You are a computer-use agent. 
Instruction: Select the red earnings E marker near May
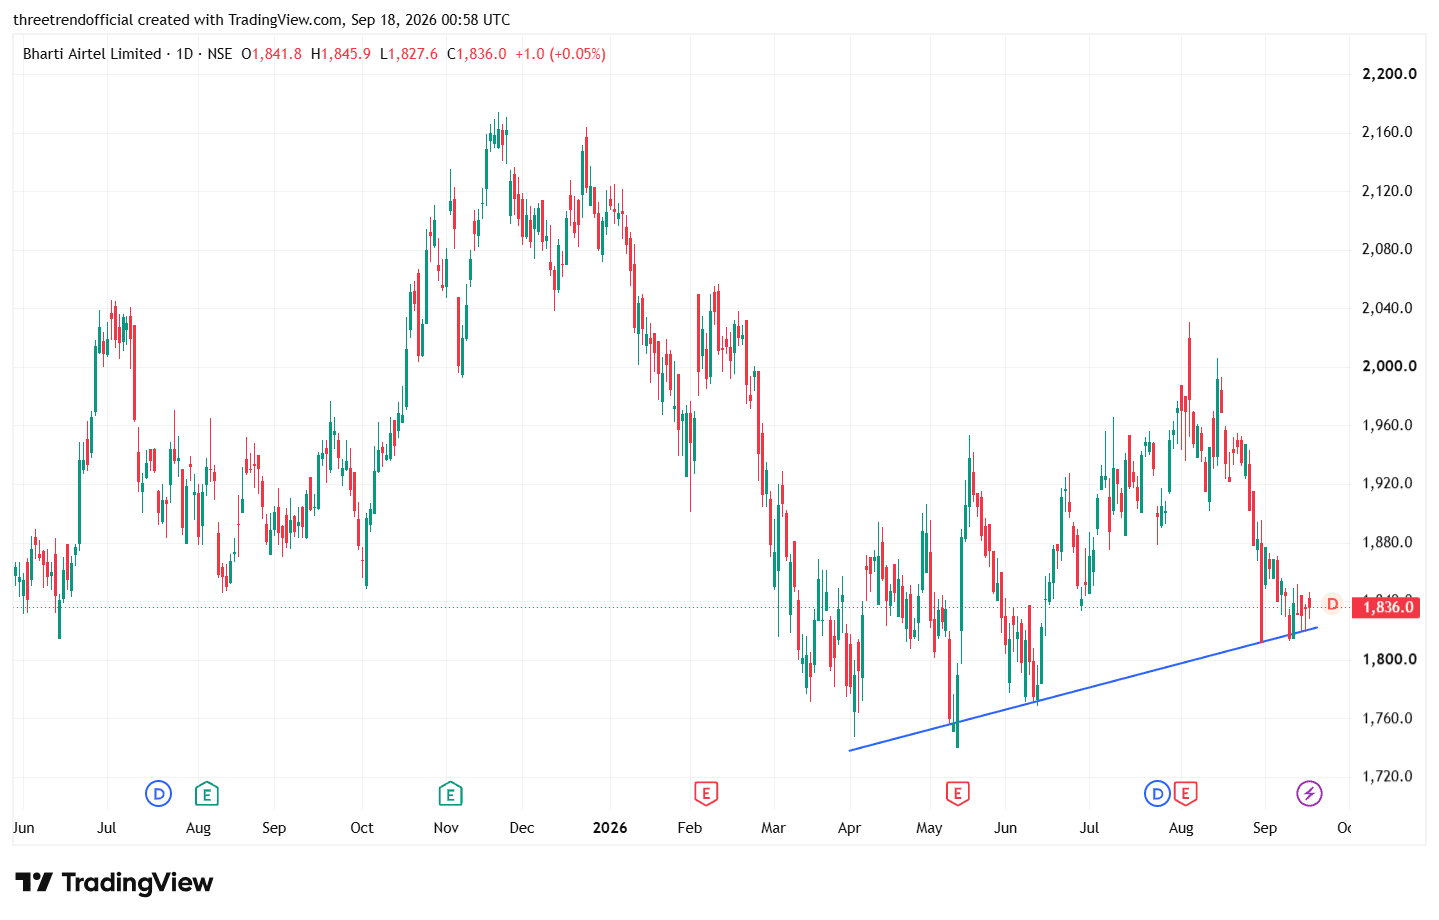pyautogui.click(x=957, y=794)
